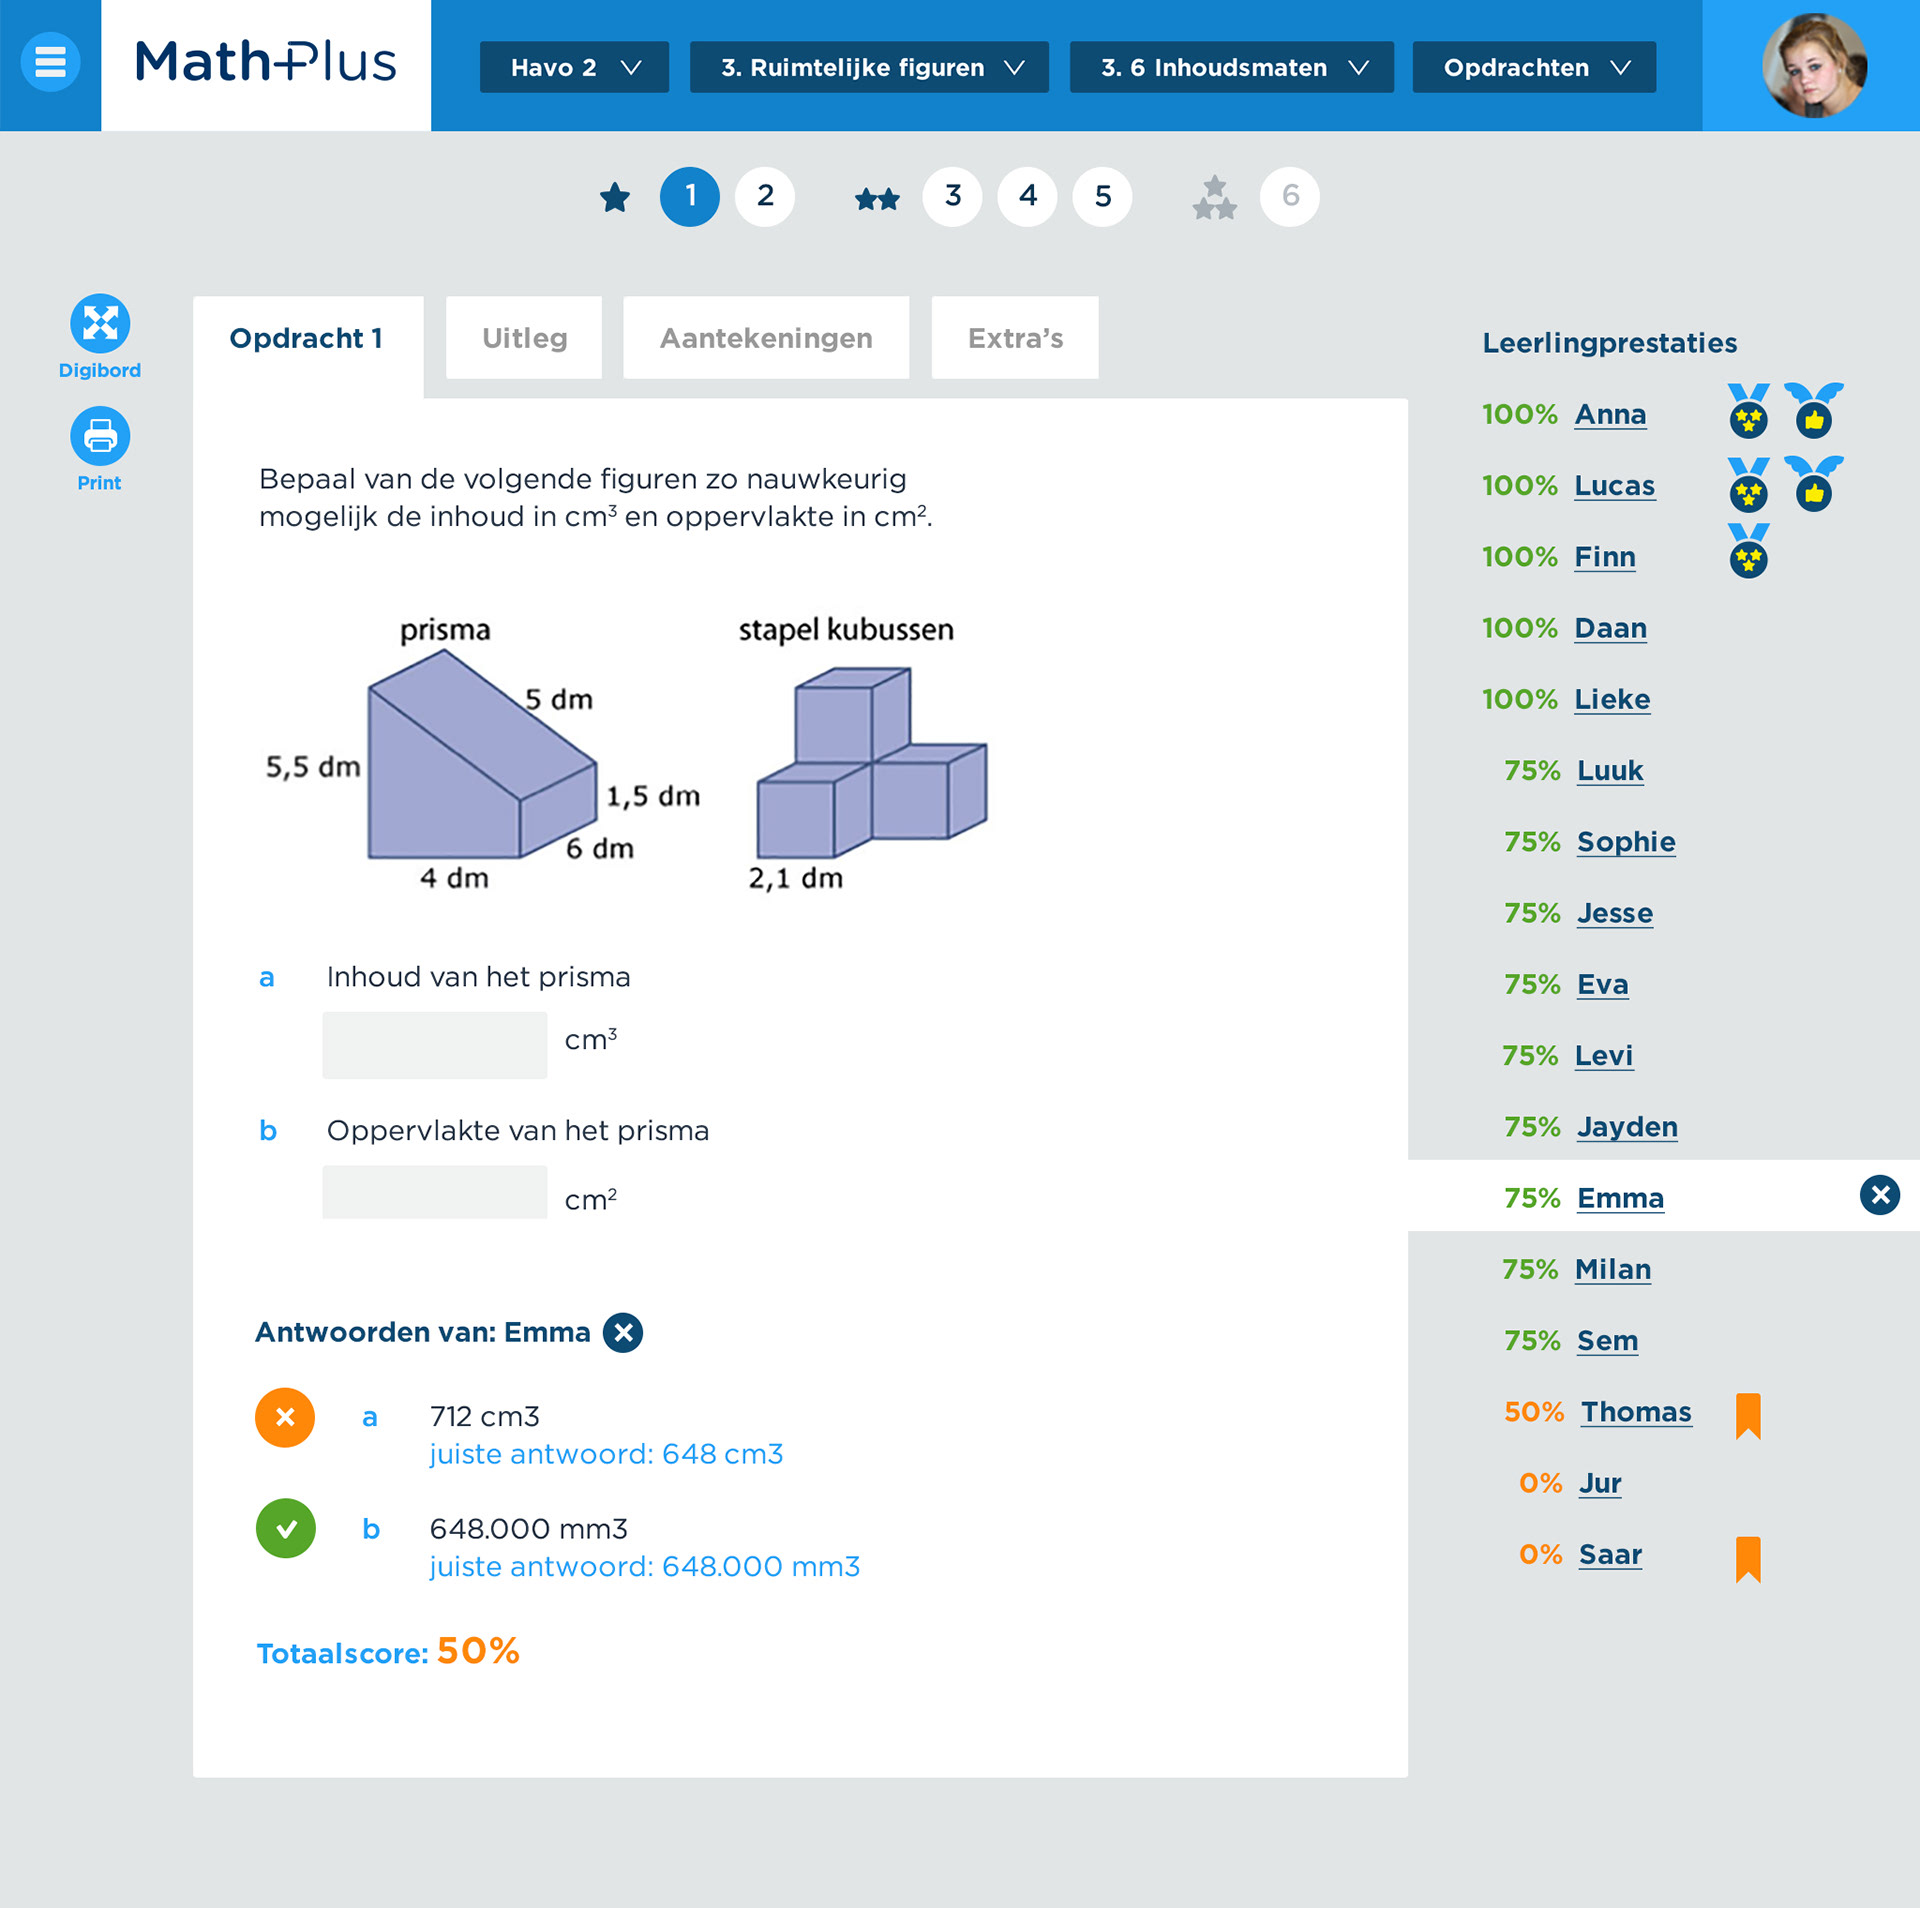Click the MathPlus logo

(x=265, y=62)
